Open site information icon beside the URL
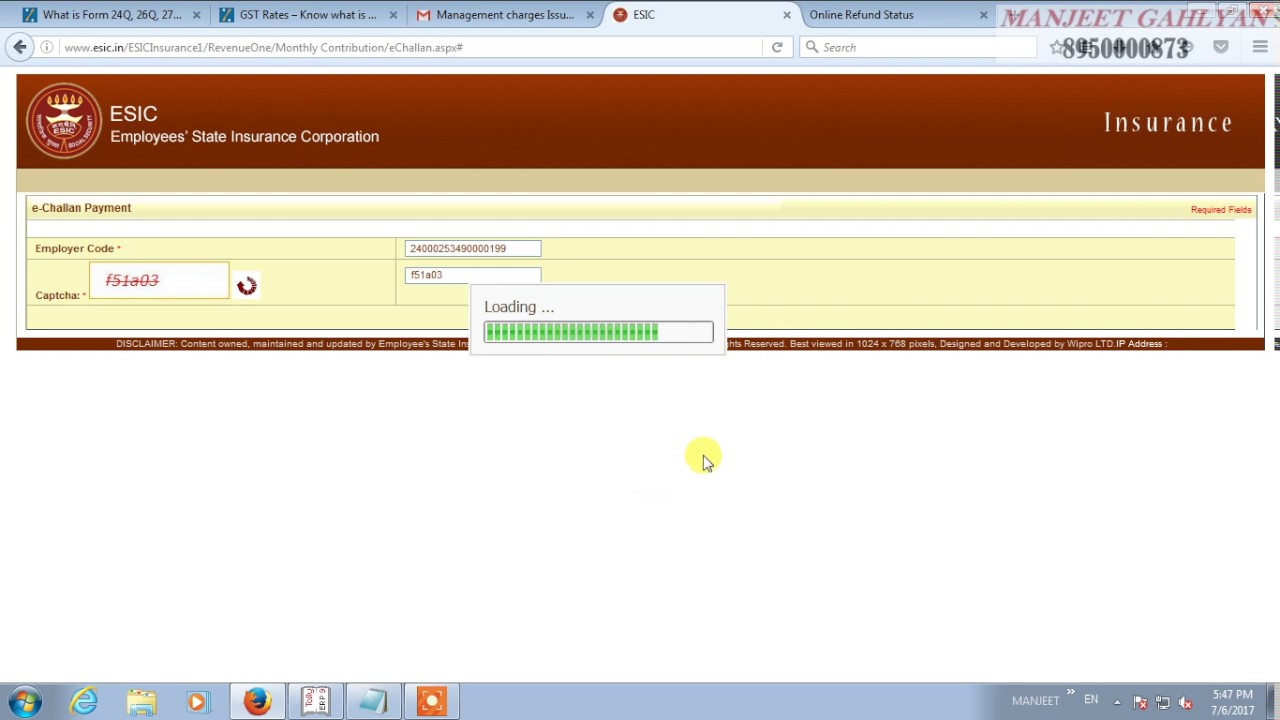The width and height of the screenshot is (1280, 720). (47, 47)
